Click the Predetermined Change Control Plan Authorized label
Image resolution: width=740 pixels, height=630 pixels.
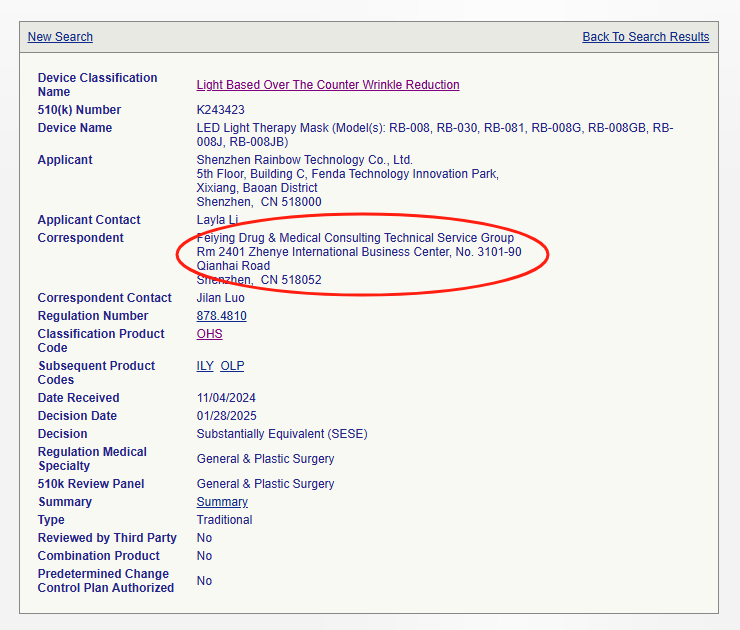[105, 581]
